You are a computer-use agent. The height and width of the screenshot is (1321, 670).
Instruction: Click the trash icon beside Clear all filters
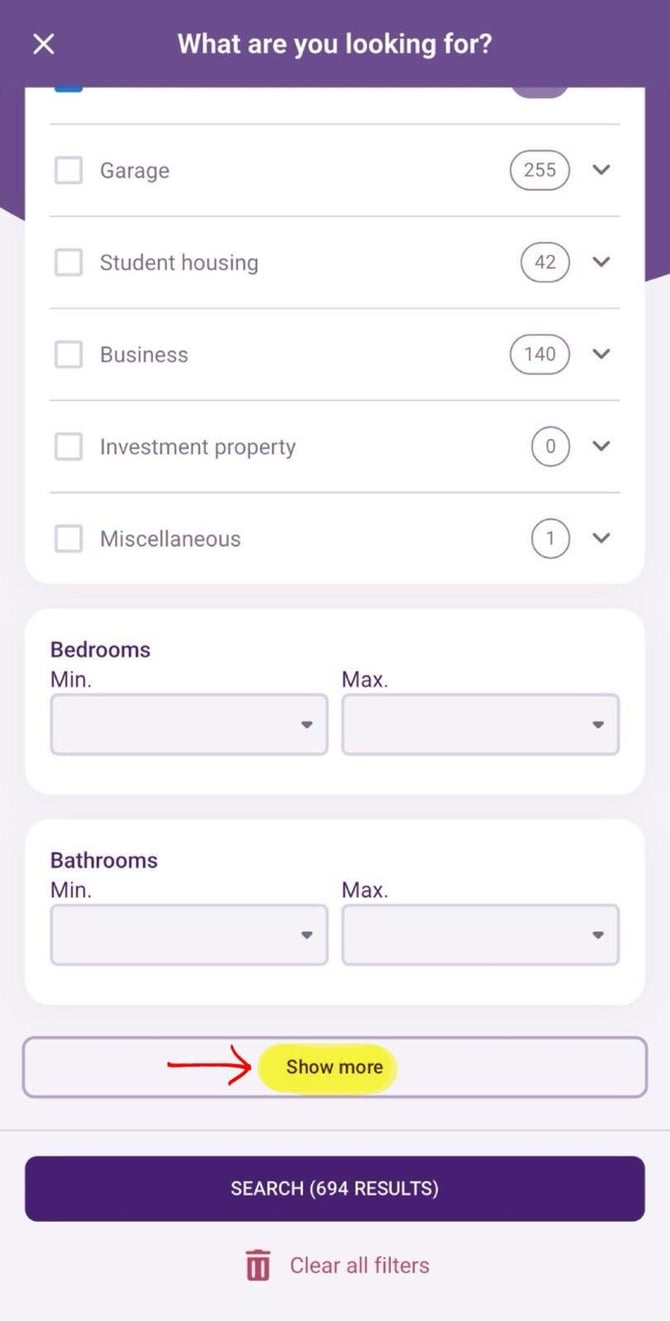click(258, 1265)
